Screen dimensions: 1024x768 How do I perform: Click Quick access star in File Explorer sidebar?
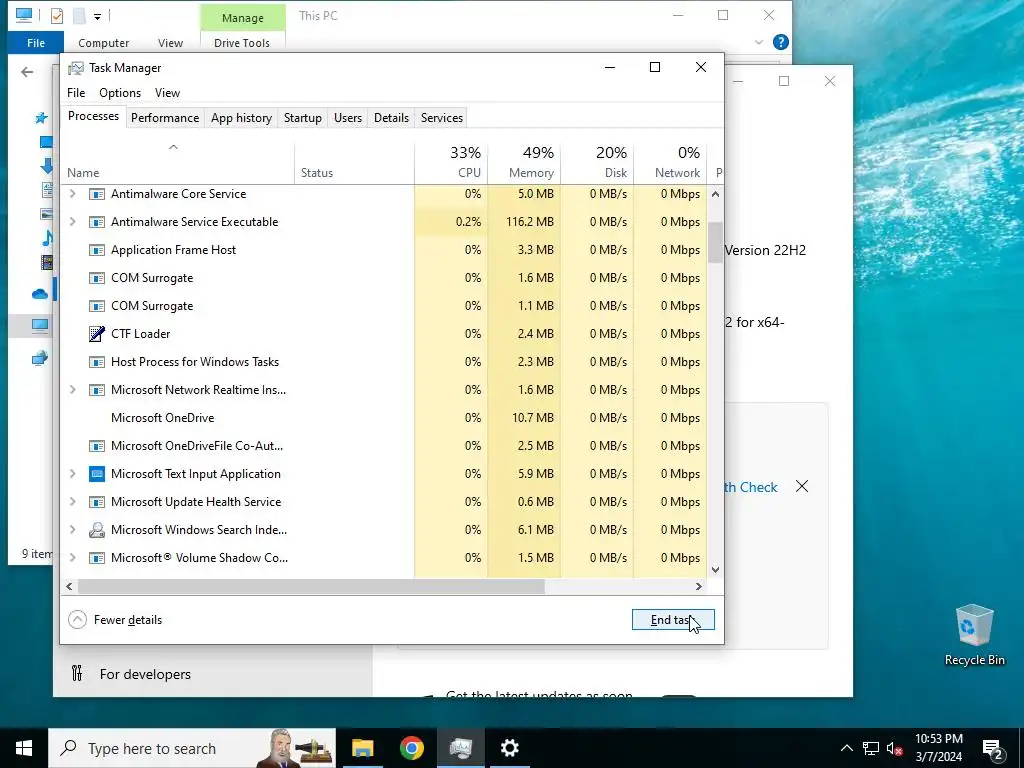click(42, 118)
